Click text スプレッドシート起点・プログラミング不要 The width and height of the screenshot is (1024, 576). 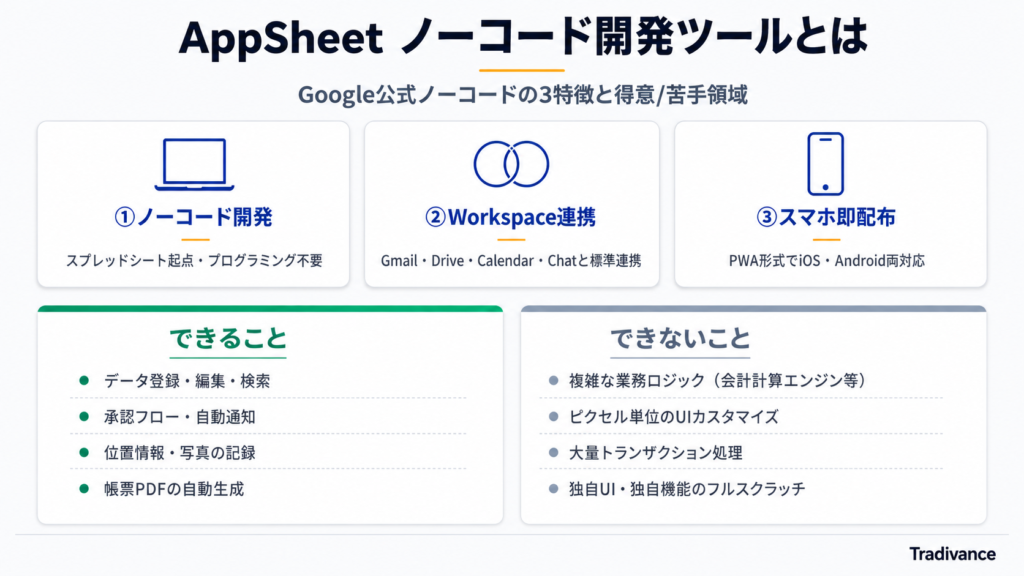[194, 261]
